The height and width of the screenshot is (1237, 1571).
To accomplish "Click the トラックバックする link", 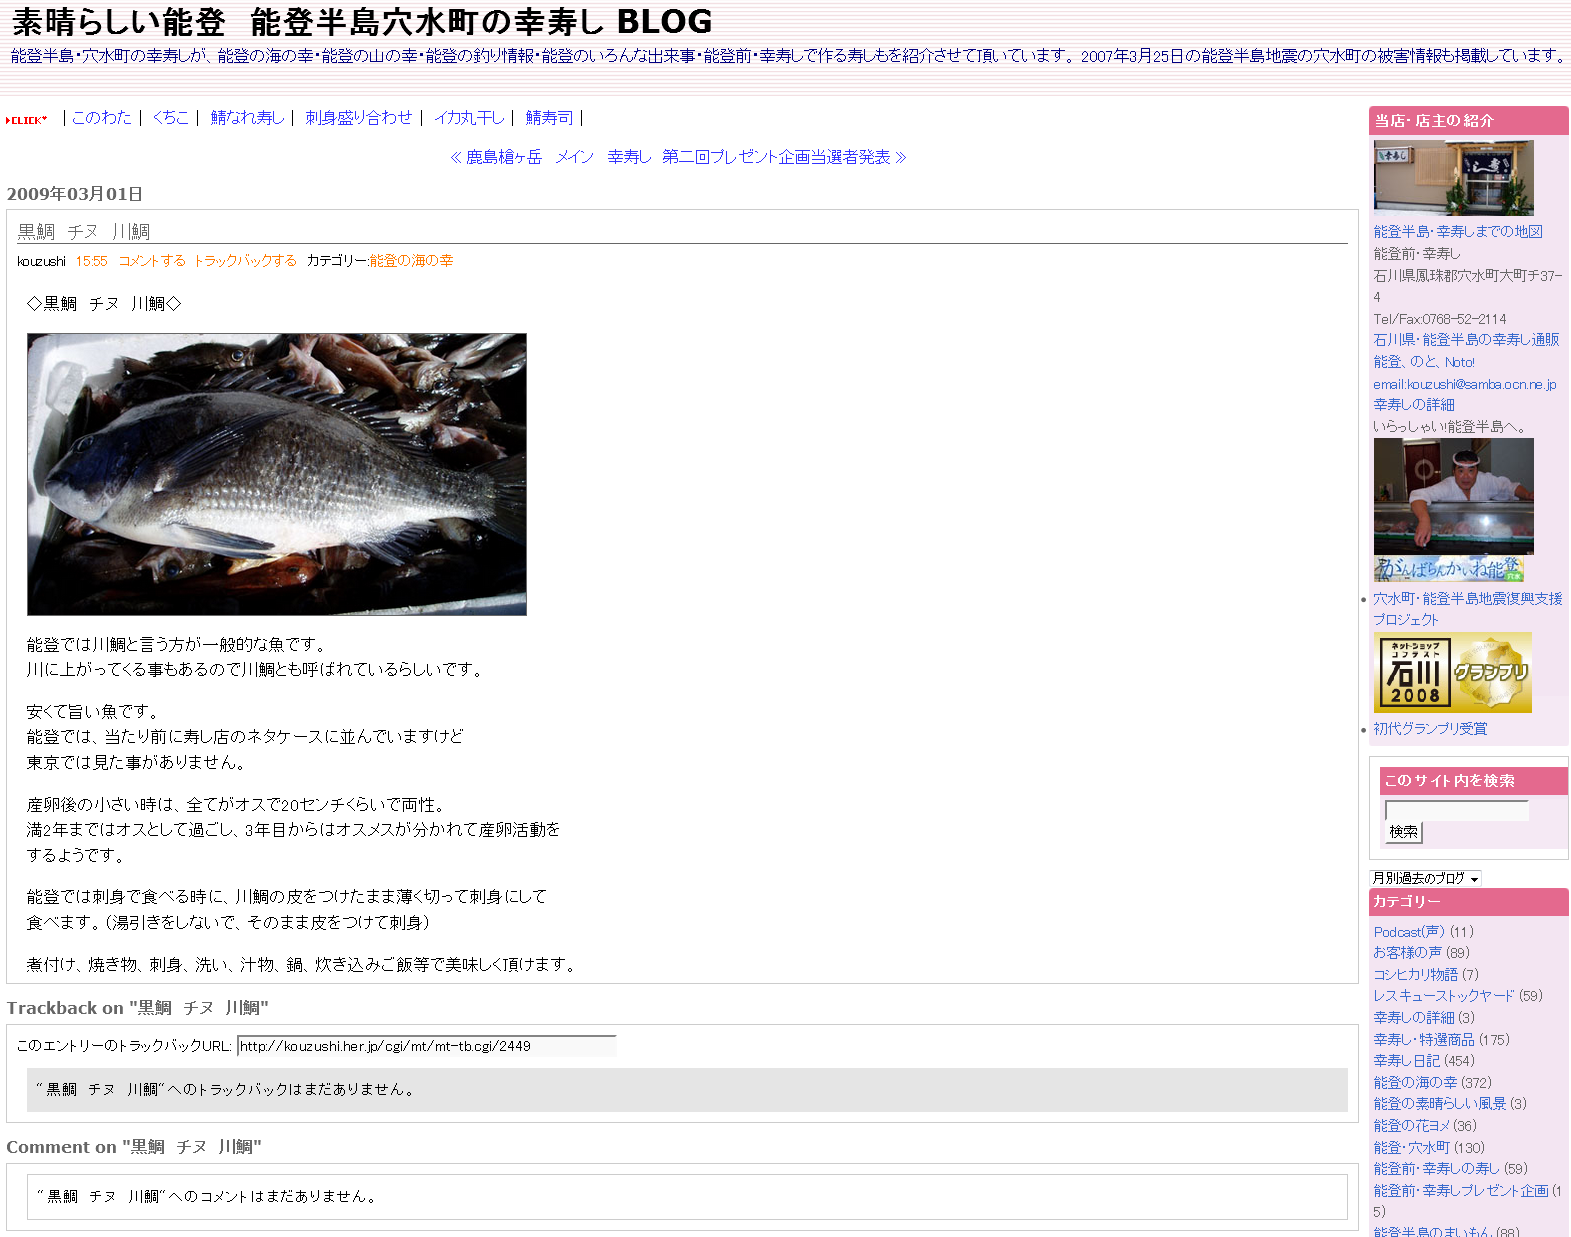I will [x=245, y=261].
